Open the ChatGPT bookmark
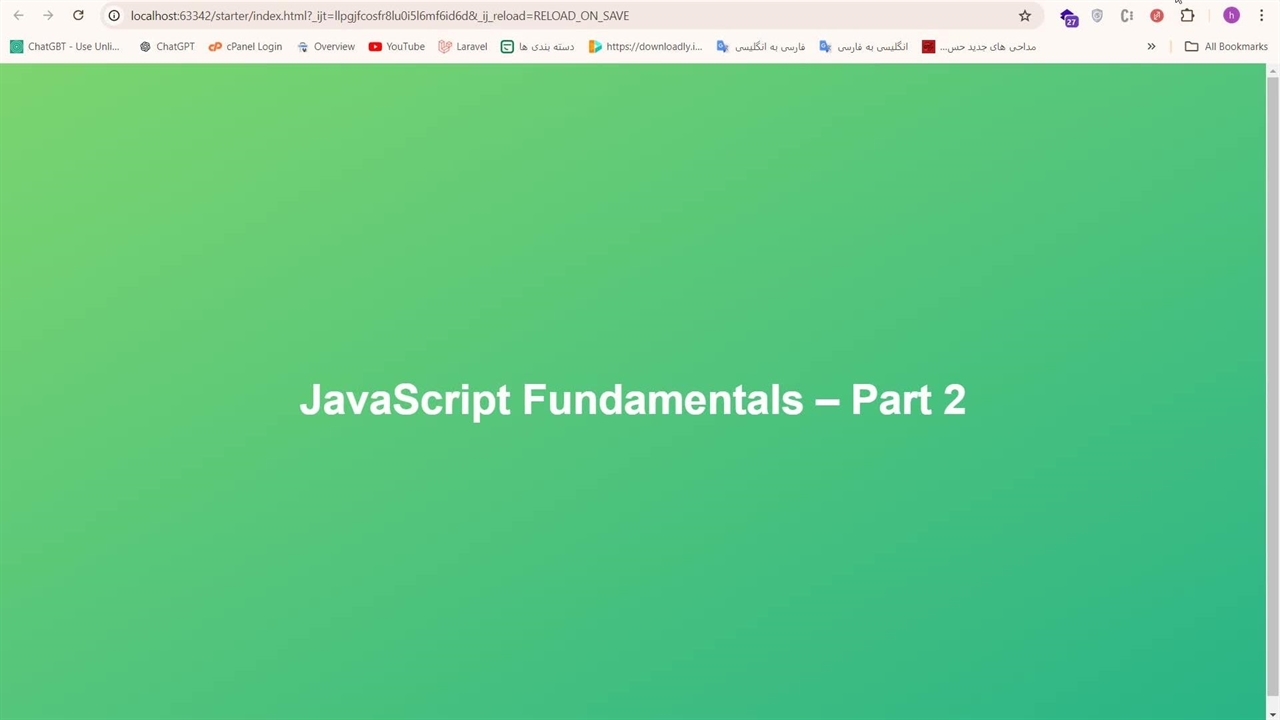 167,46
